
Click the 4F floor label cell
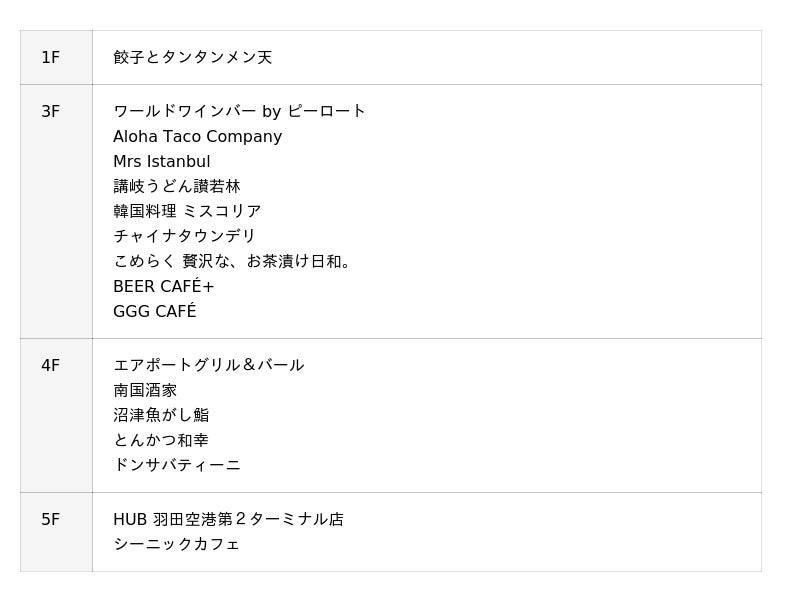tap(51, 366)
